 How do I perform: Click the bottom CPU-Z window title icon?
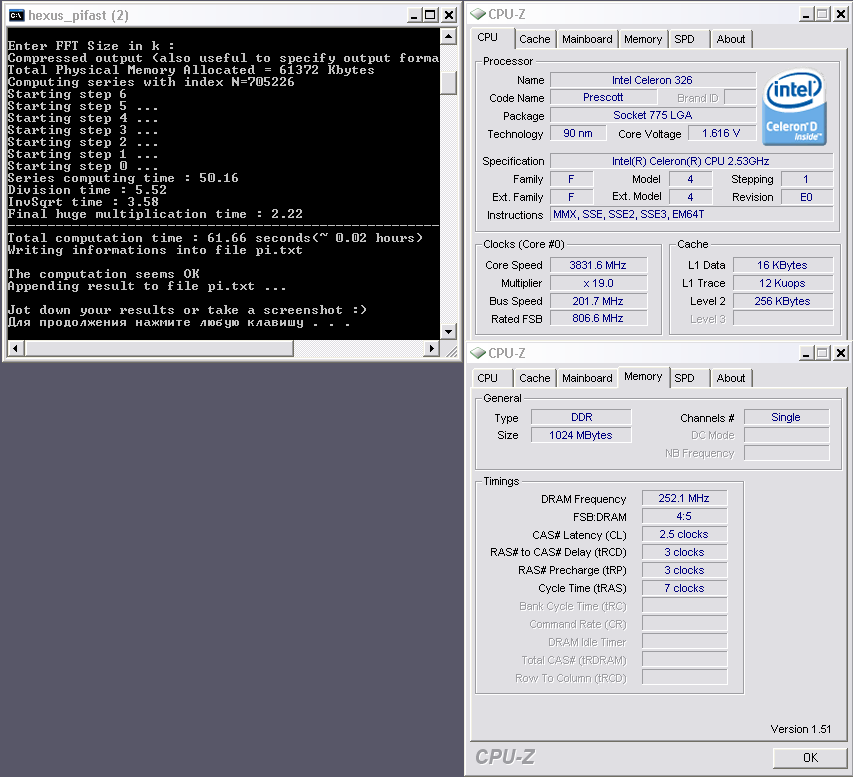478,353
